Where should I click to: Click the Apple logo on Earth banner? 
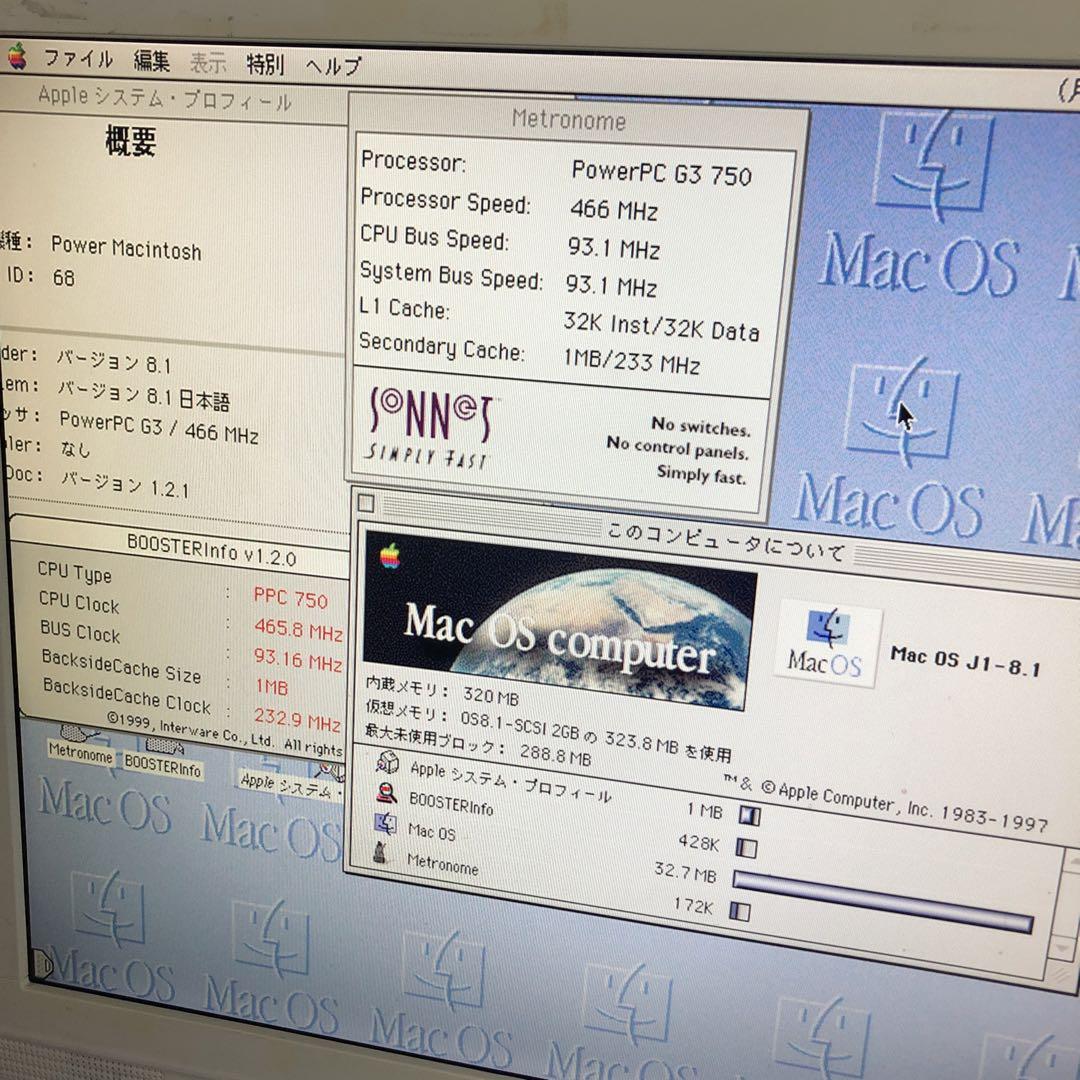(x=391, y=556)
